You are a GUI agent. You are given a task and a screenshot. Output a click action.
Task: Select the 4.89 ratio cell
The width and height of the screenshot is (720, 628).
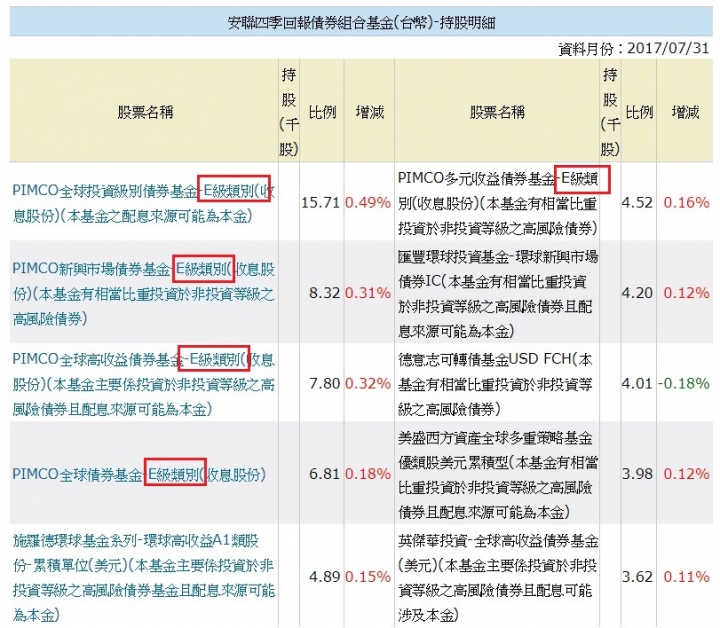(x=324, y=577)
